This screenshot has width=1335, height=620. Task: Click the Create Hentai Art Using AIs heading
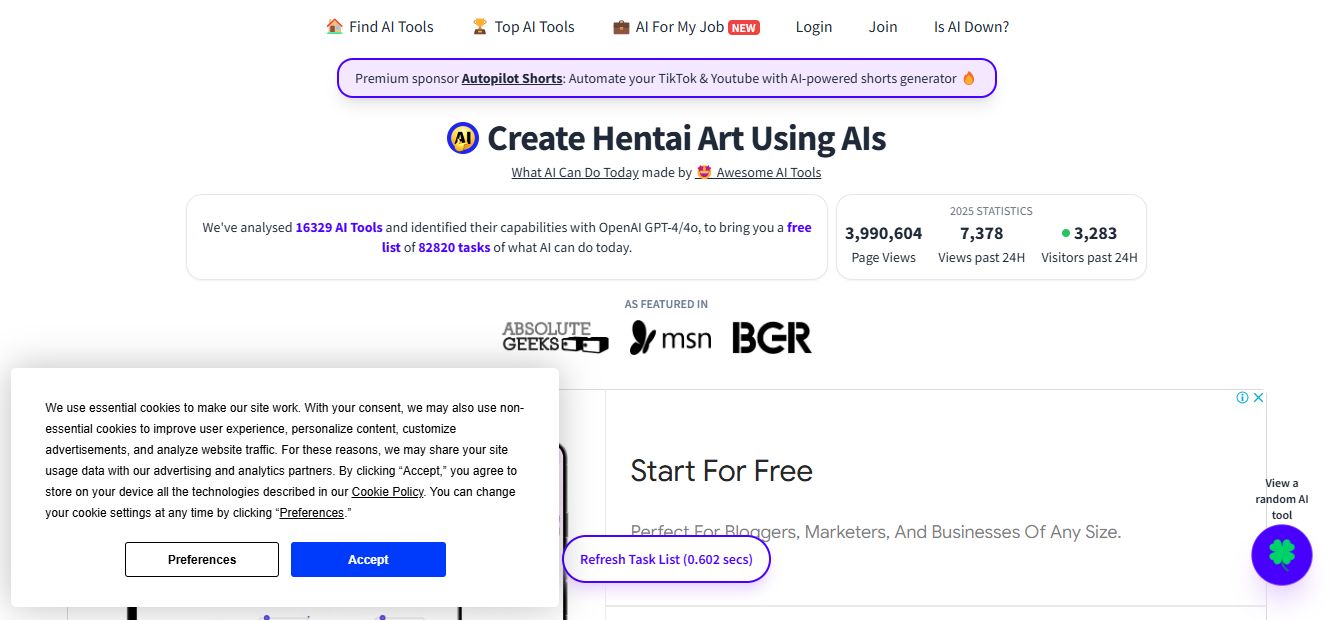coord(686,138)
